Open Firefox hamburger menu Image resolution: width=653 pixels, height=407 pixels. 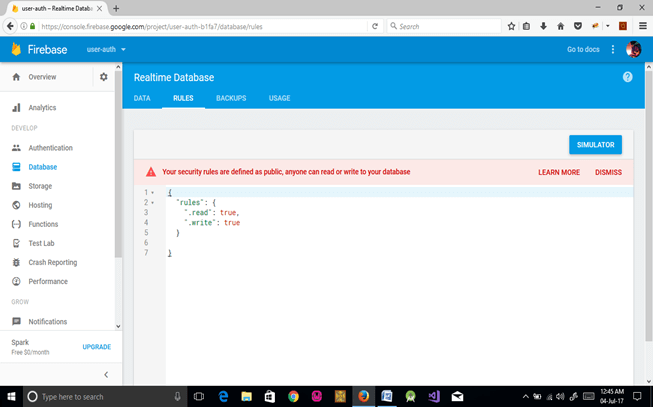tap(643, 26)
